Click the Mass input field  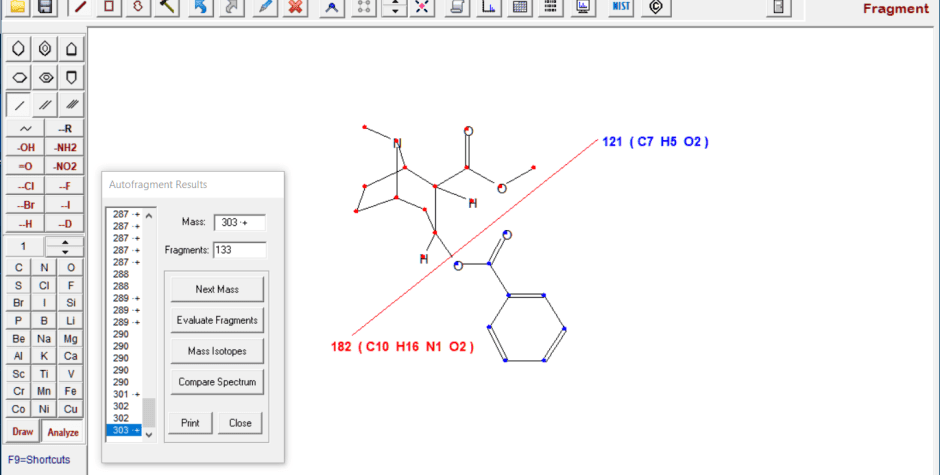240,223
